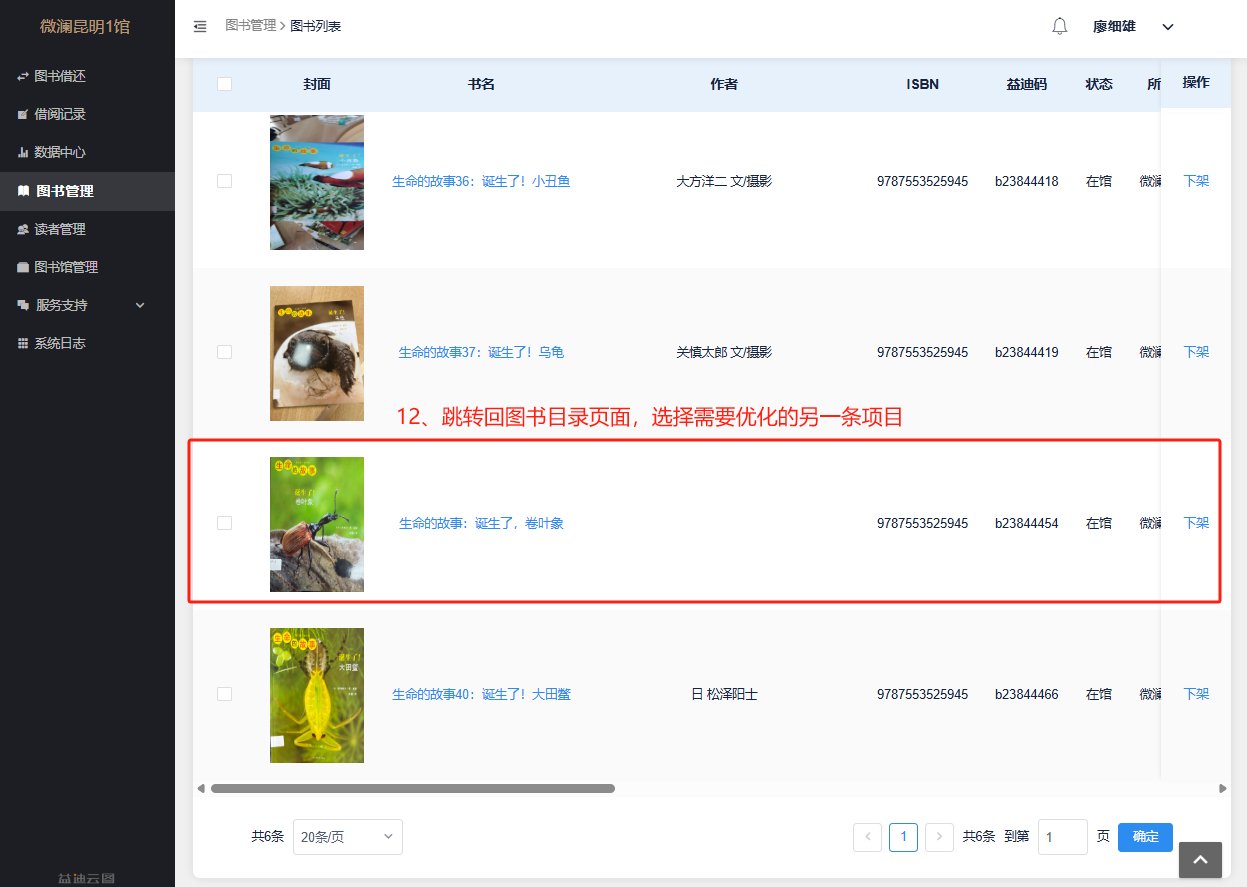1247x887 pixels.
Task: Click the page number input field
Action: click(x=1062, y=837)
